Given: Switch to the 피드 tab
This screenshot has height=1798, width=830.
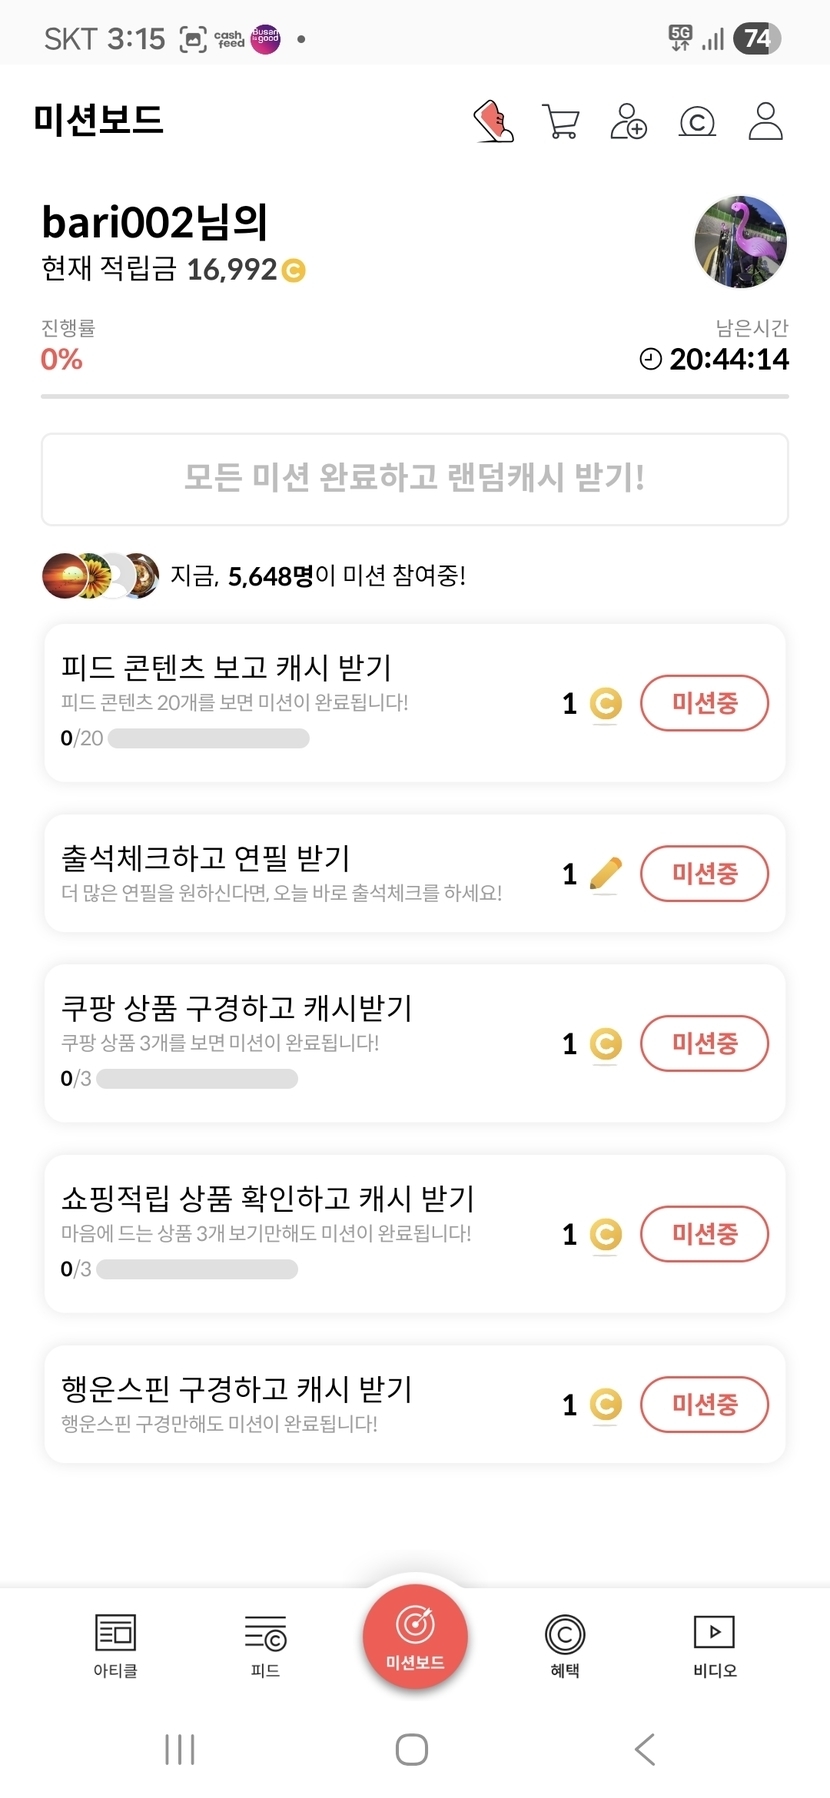Looking at the screenshot, I should (265, 1645).
